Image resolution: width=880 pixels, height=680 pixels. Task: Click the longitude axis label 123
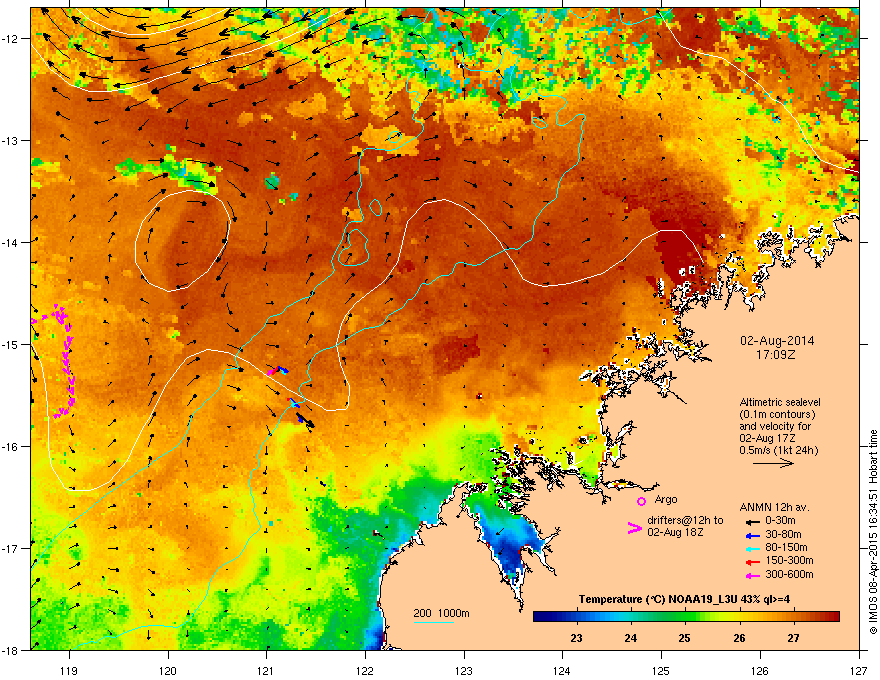tap(464, 670)
